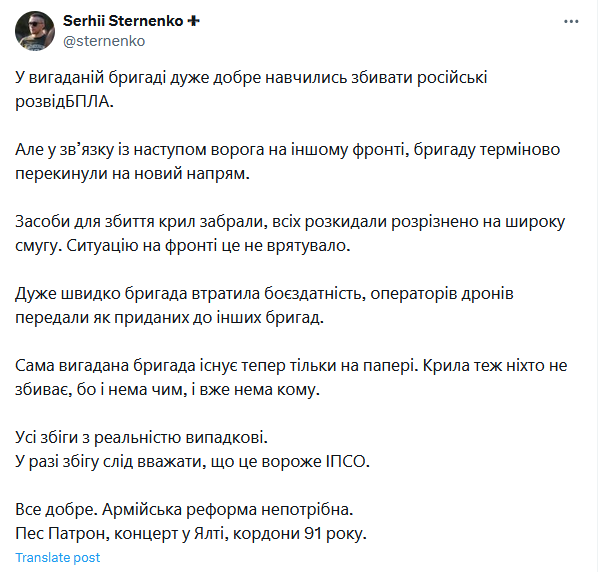The image size is (599, 572).
Task: Click the paragraph starting with Дуже швидко бригада
Action: [264, 305]
